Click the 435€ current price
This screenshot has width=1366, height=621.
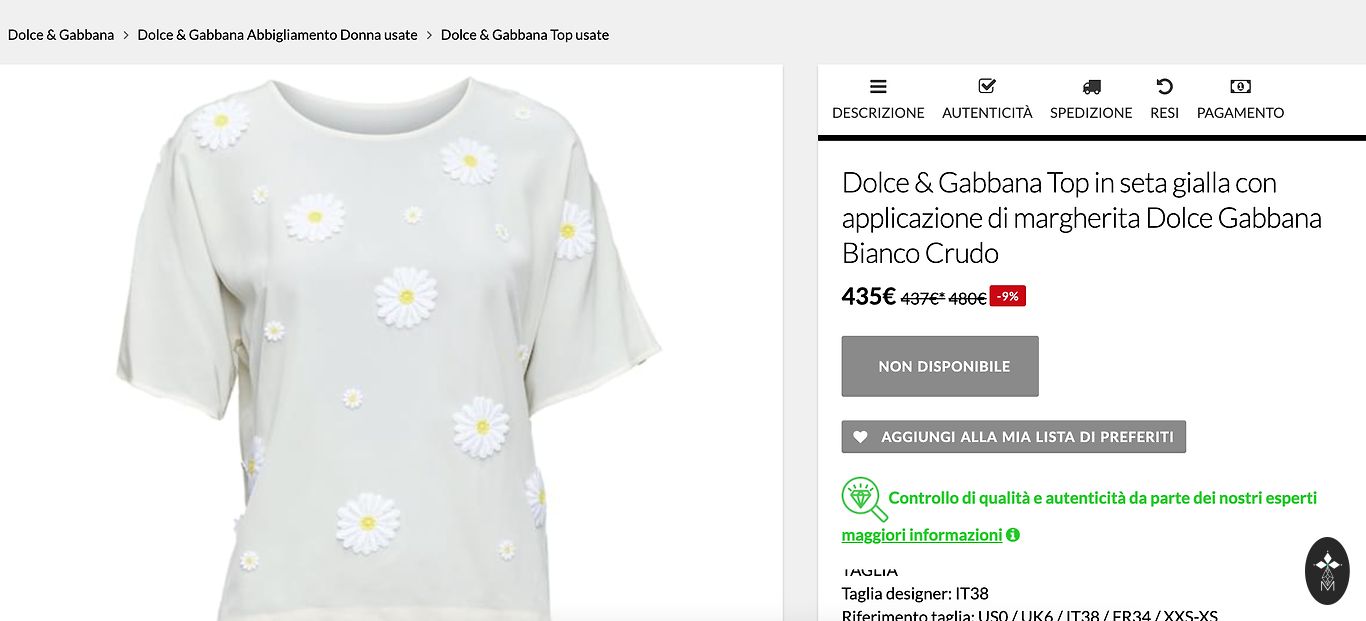(x=868, y=296)
